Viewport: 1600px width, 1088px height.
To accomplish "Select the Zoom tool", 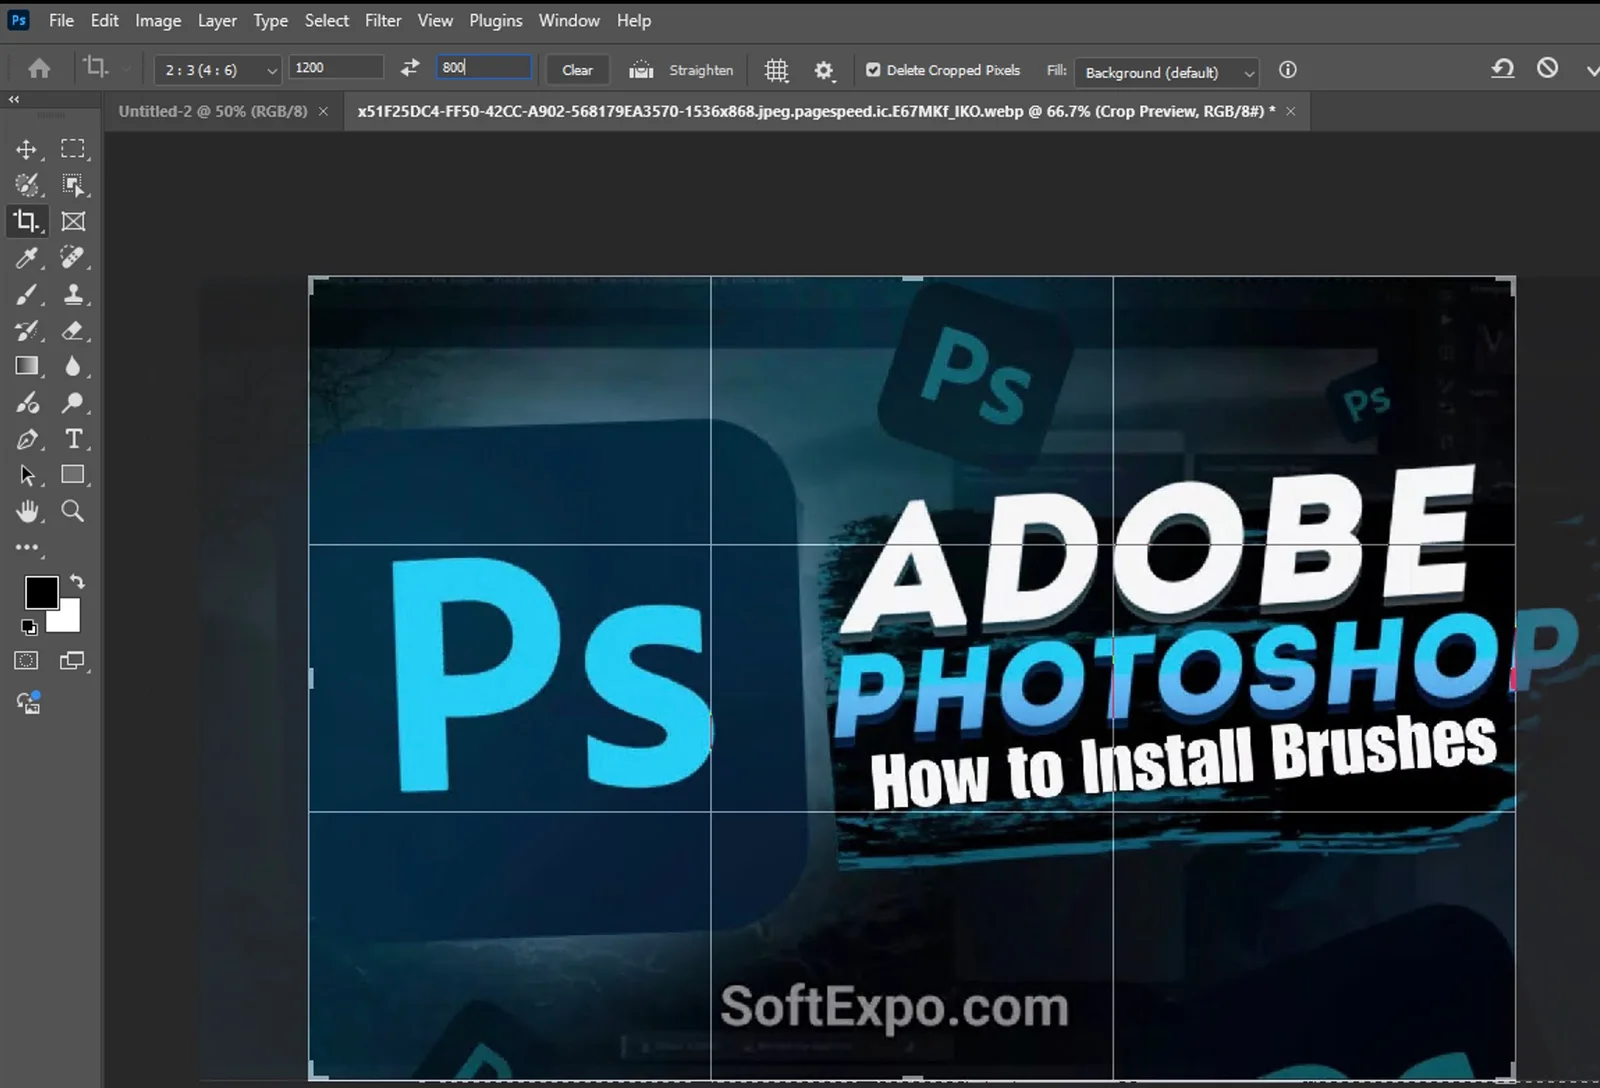I will (x=72, y=511).
